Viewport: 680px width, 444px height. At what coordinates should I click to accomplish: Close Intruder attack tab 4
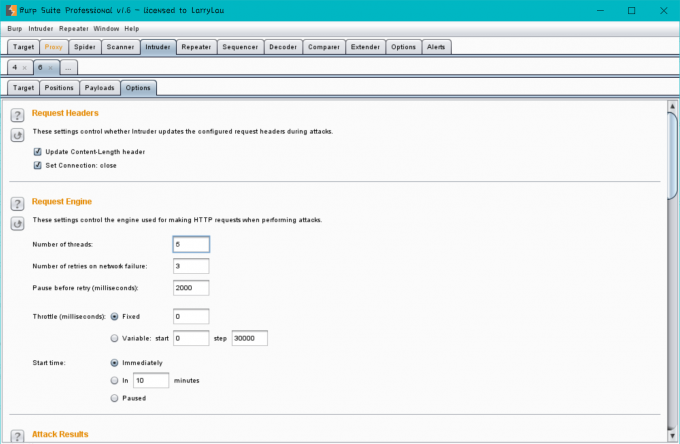pos(25,68)
